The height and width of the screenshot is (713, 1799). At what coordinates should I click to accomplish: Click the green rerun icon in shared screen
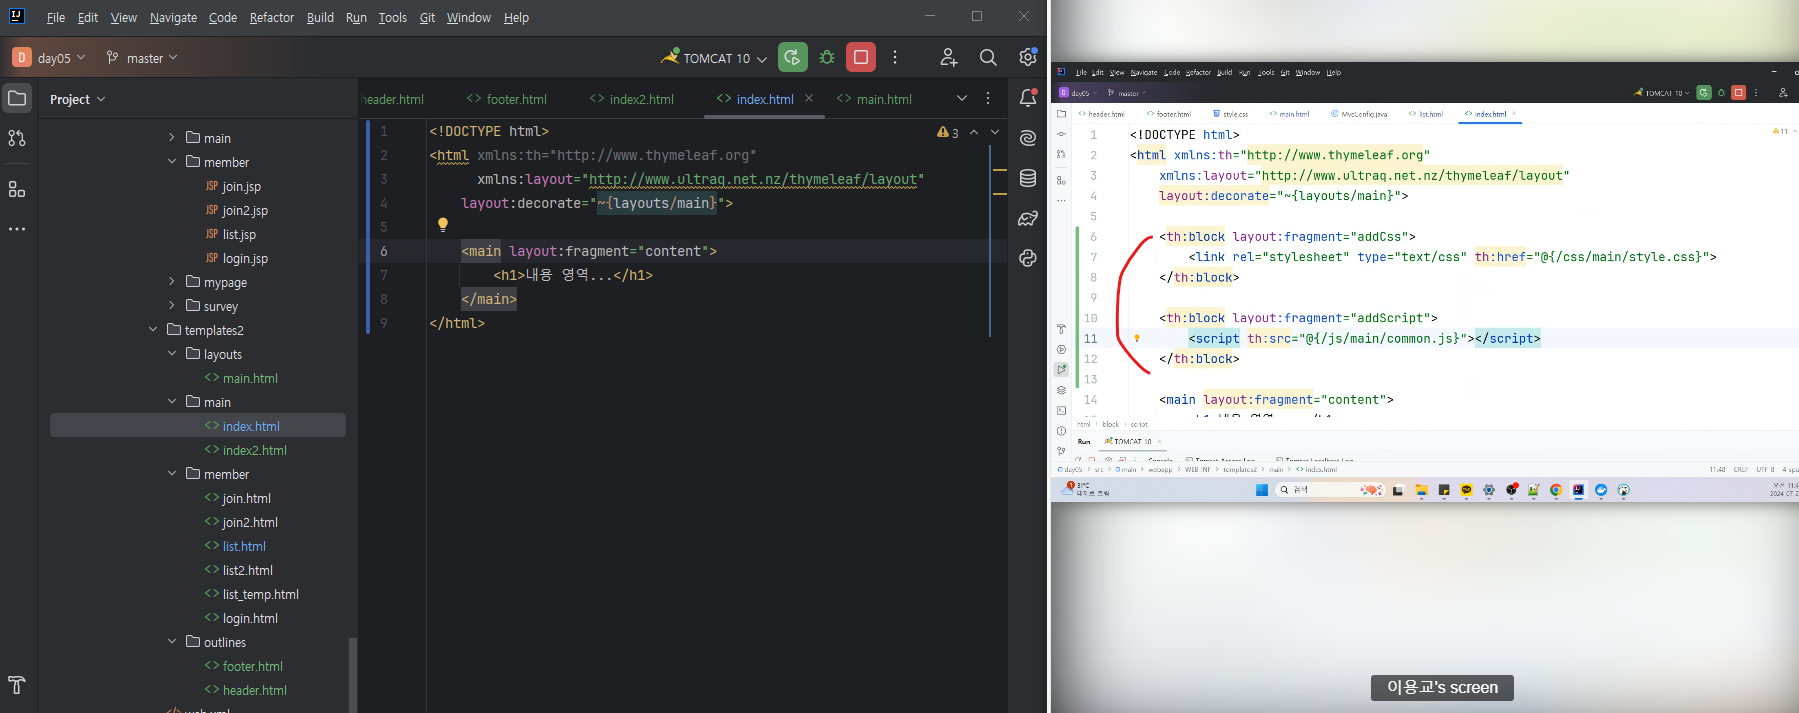1704,92
